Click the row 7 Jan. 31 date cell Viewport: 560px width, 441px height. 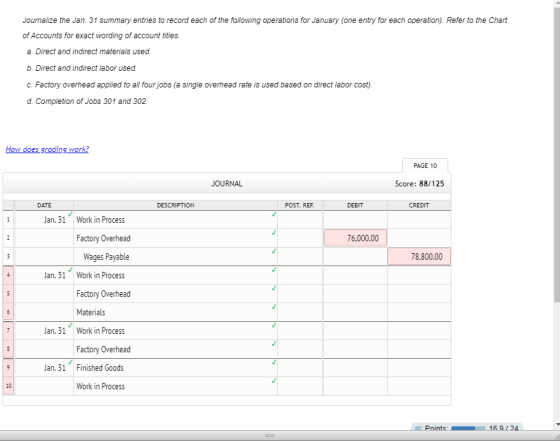point(44,331)
